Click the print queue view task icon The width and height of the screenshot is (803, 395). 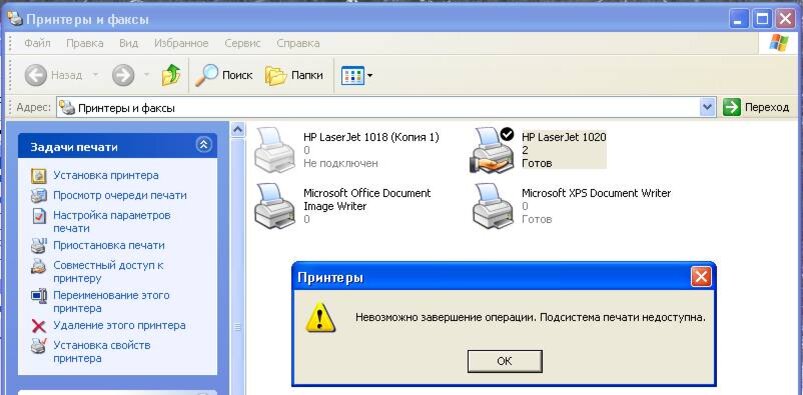[39, 195]
